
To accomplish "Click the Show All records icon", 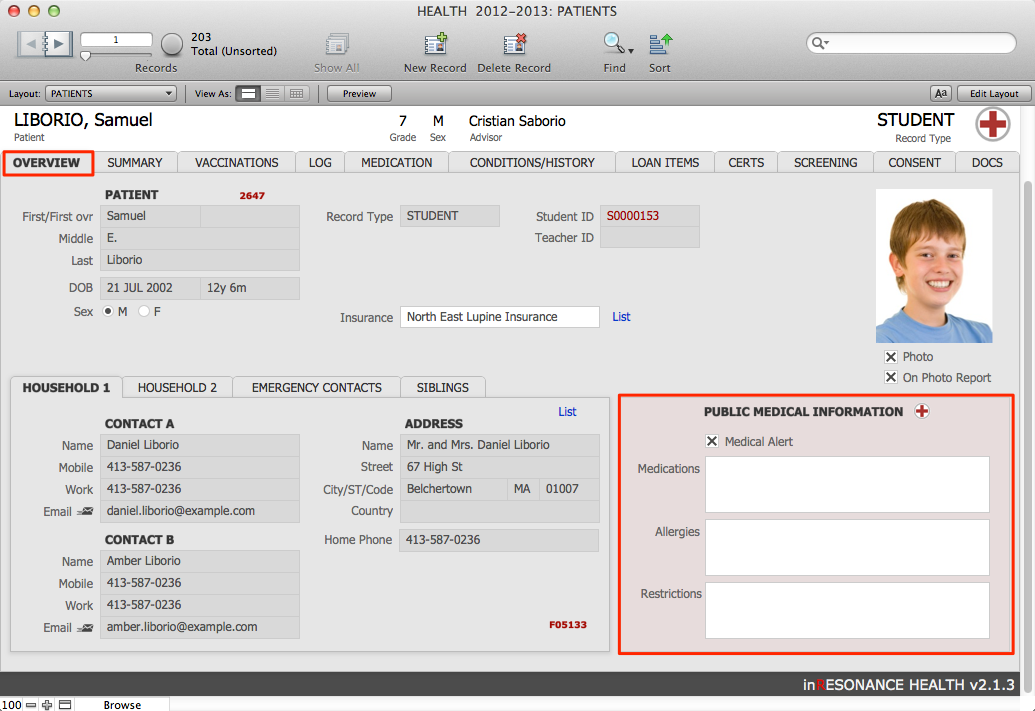I will coord(336,44).
